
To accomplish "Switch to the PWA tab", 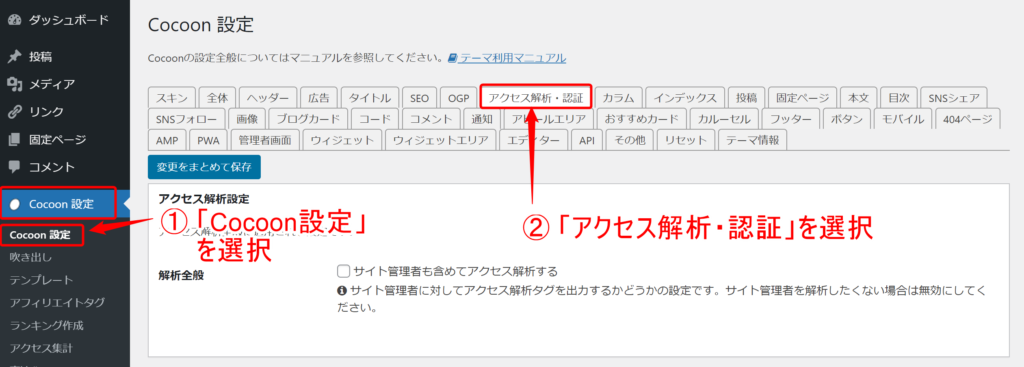I will (208, 140).
